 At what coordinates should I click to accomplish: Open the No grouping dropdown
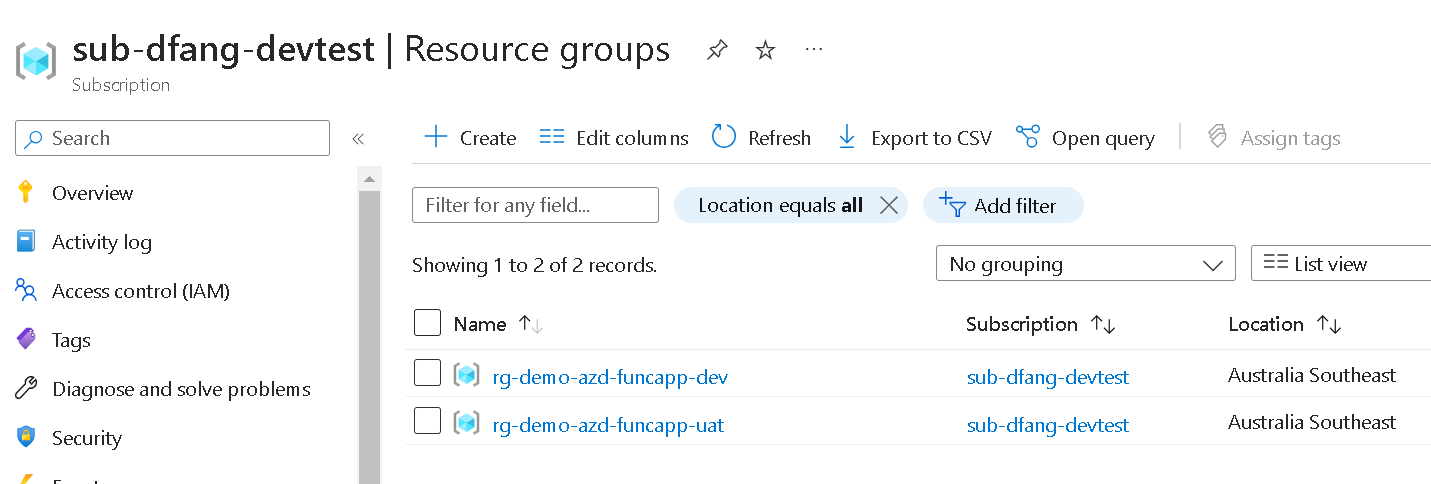[1086, 264]
